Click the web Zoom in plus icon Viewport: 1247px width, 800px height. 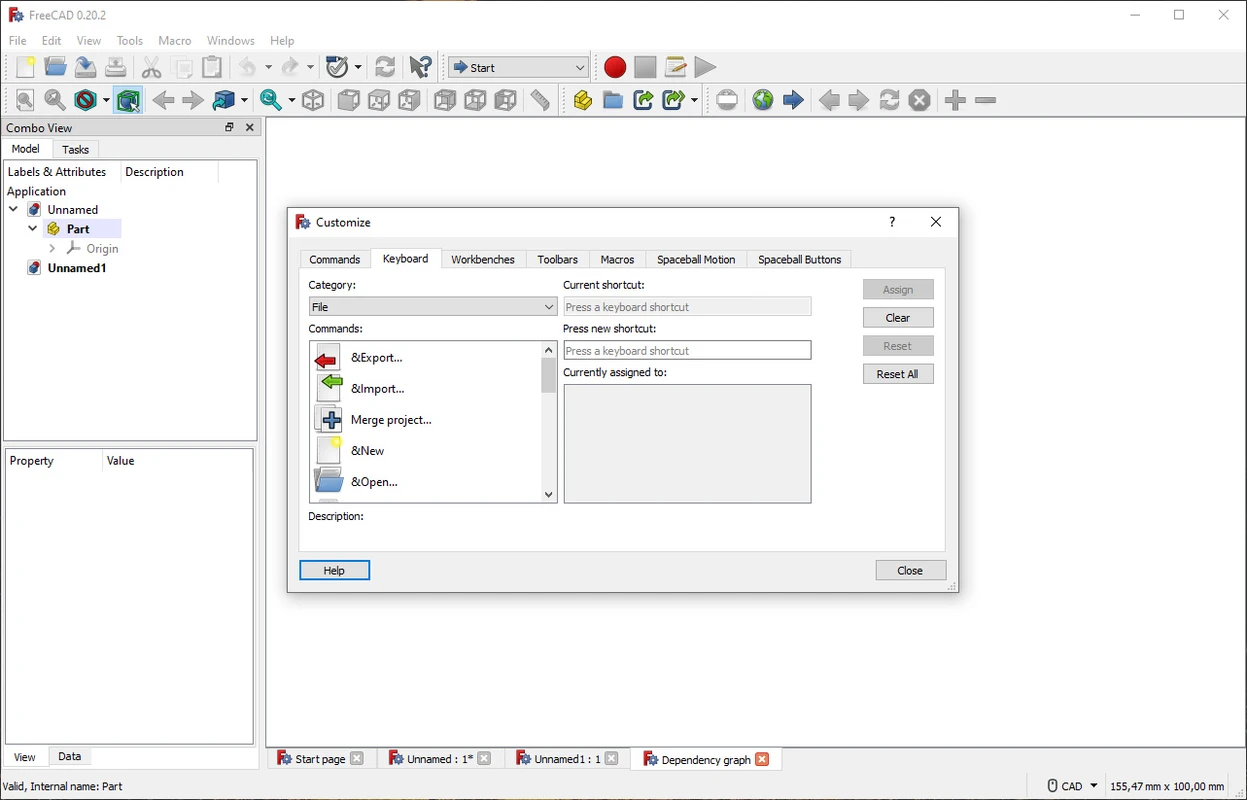955,100
